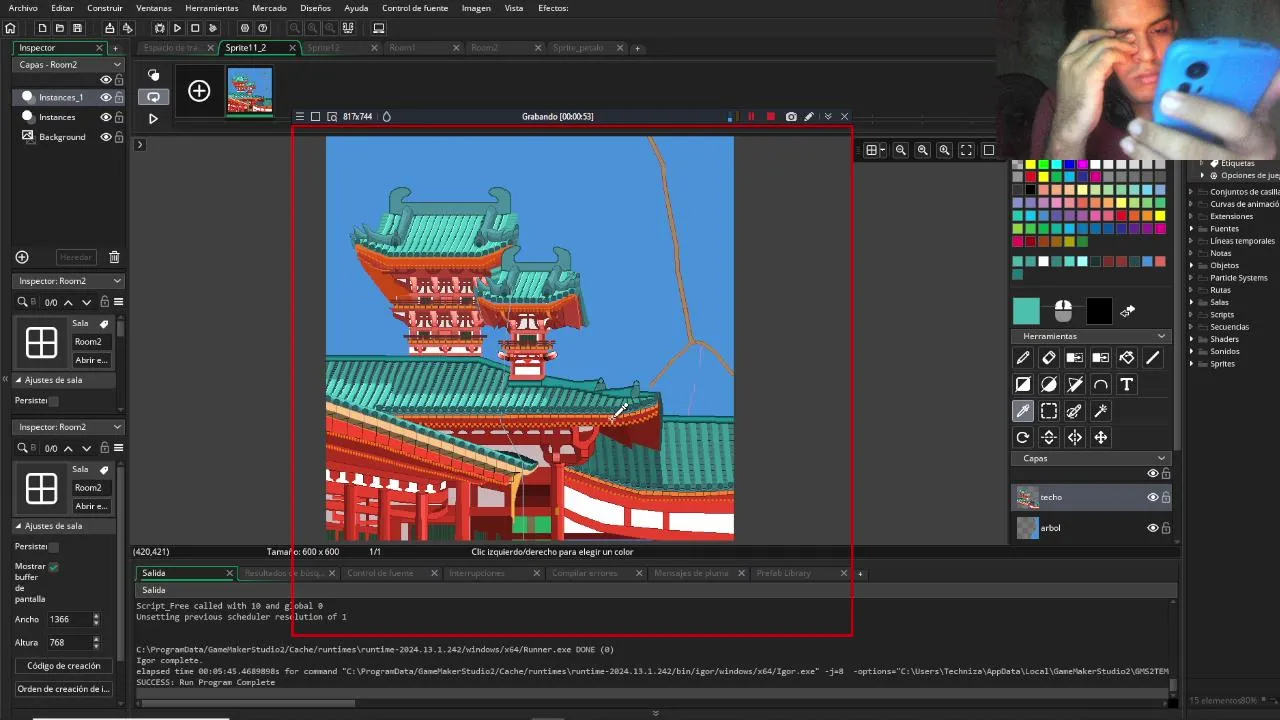Add a new frame with the plus tile
This screenshot has height=720, width=1280.
click(x=199, y=92)
